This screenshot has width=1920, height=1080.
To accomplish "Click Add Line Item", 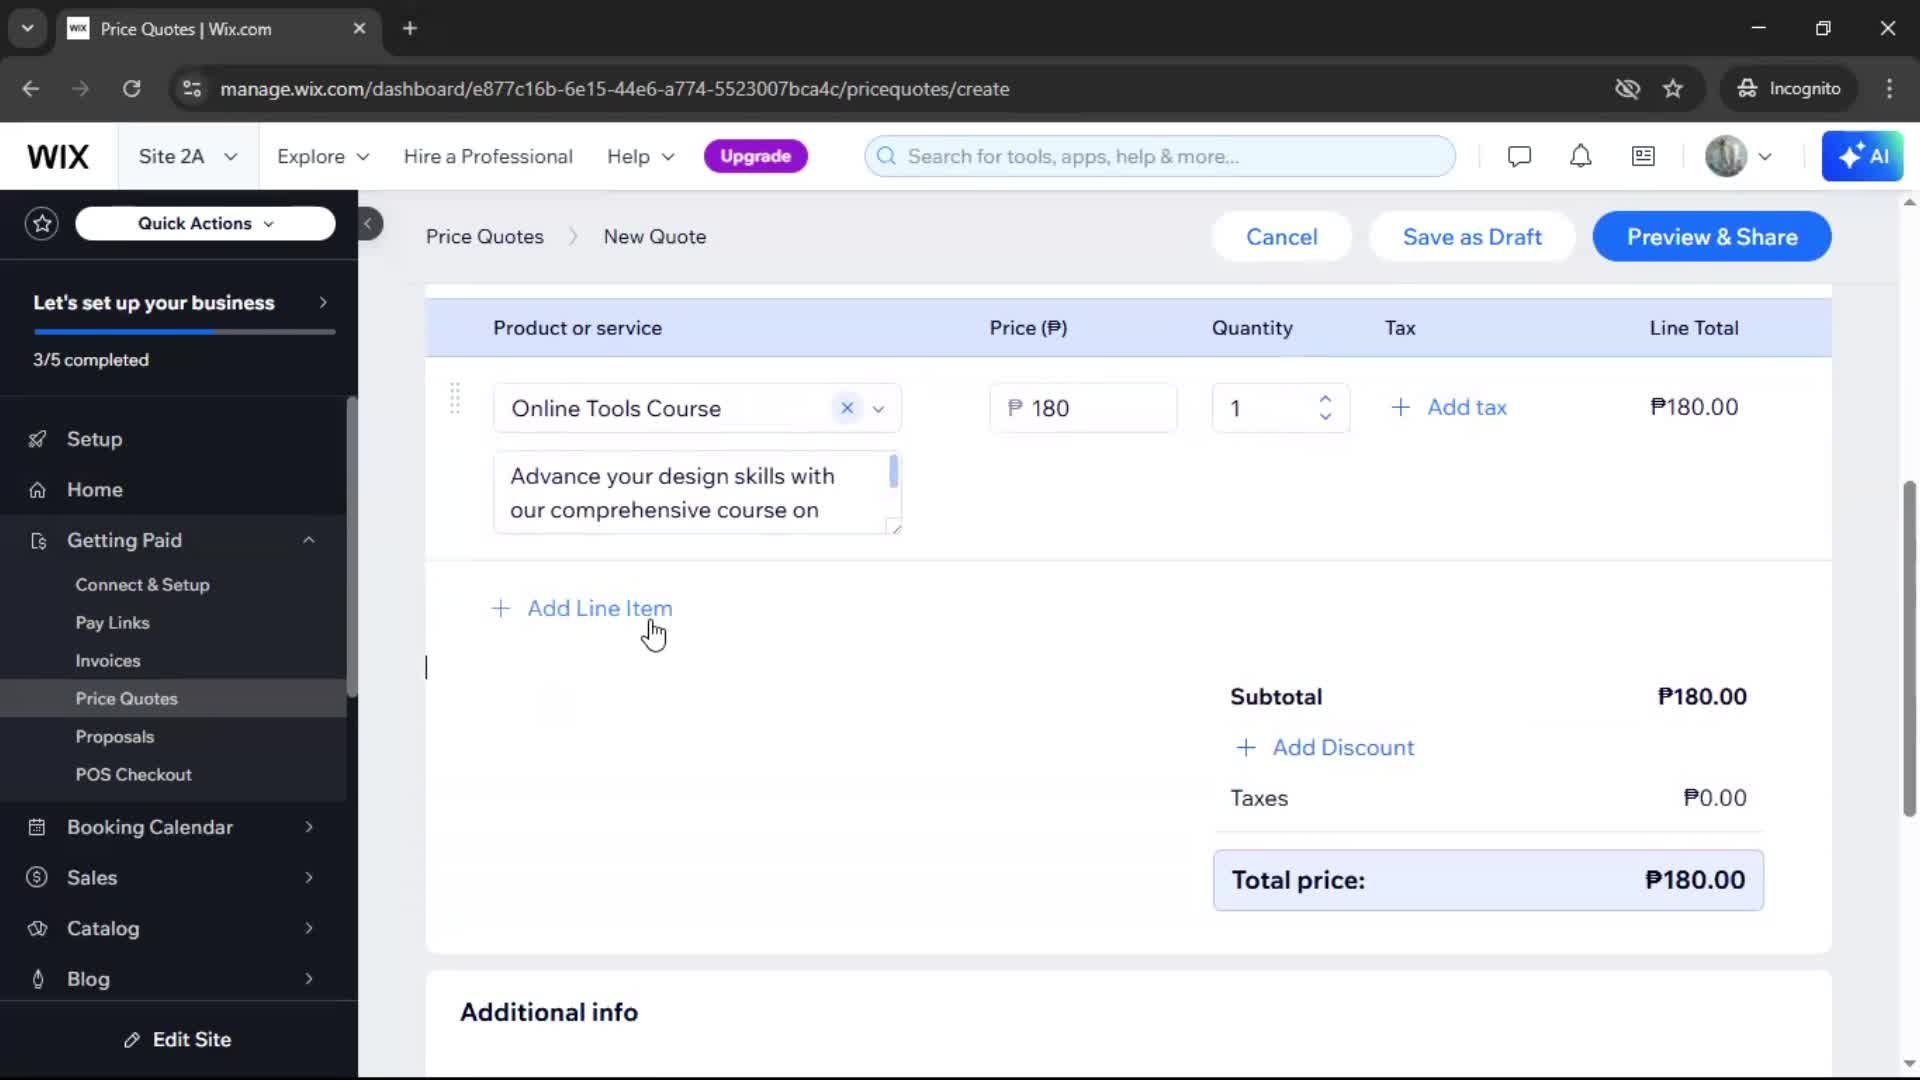I will click(x=582, y=608).
